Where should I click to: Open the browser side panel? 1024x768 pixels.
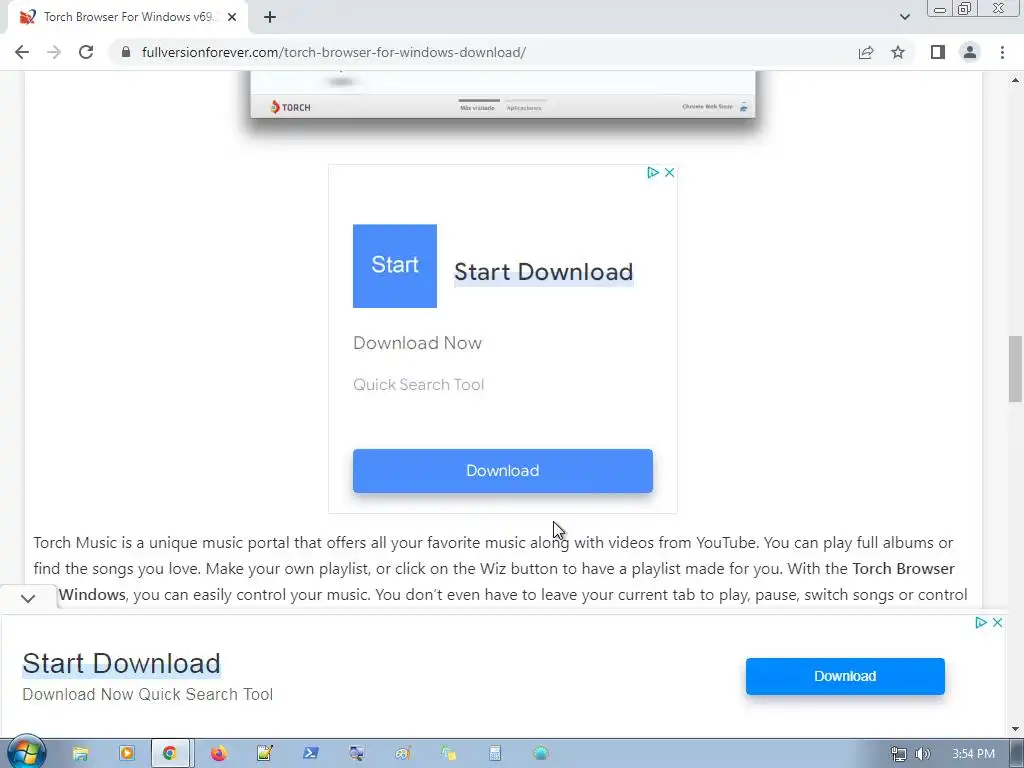tap(938, 52)
